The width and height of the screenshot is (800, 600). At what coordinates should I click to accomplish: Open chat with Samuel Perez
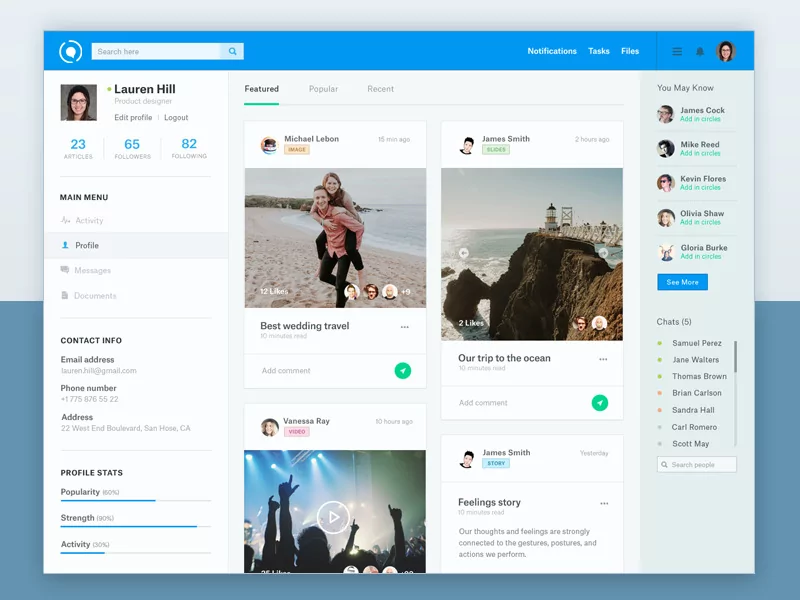696,343
